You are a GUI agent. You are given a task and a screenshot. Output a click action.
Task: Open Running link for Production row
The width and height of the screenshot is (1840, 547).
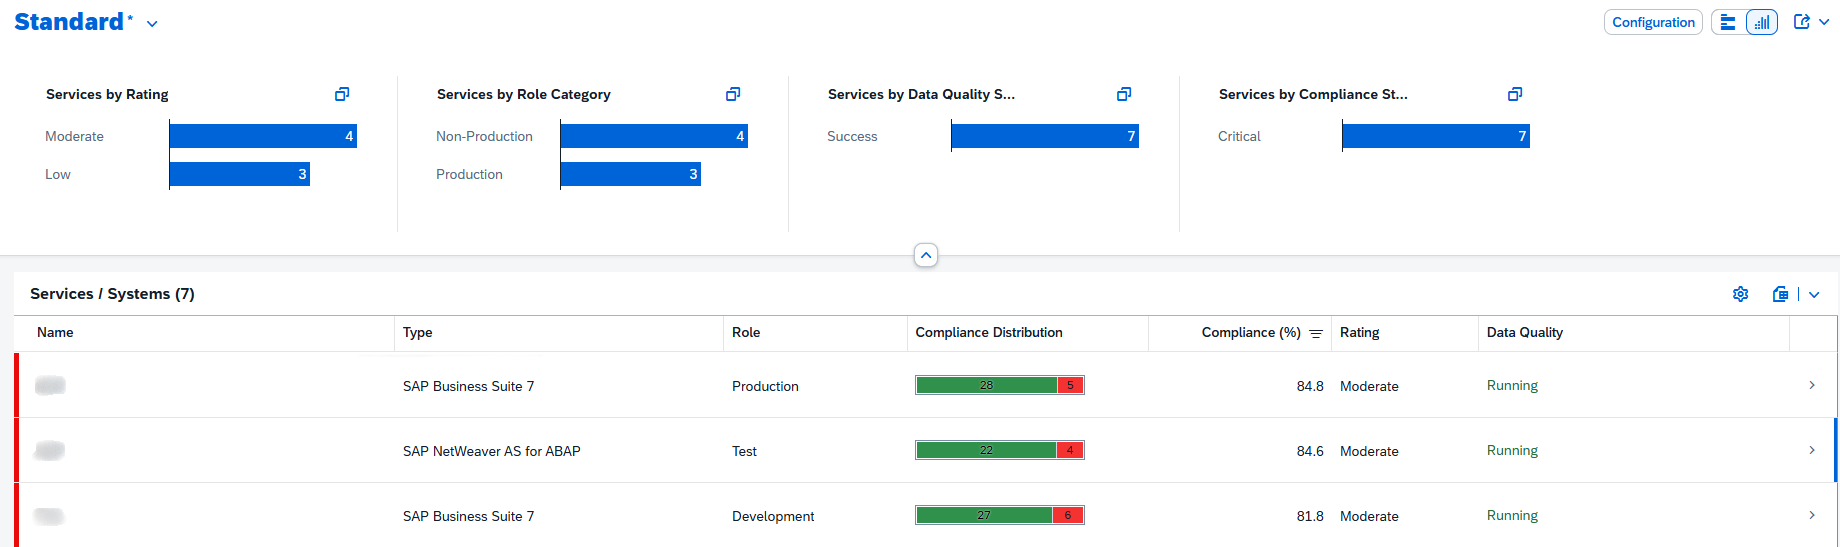pos(1512,386)
